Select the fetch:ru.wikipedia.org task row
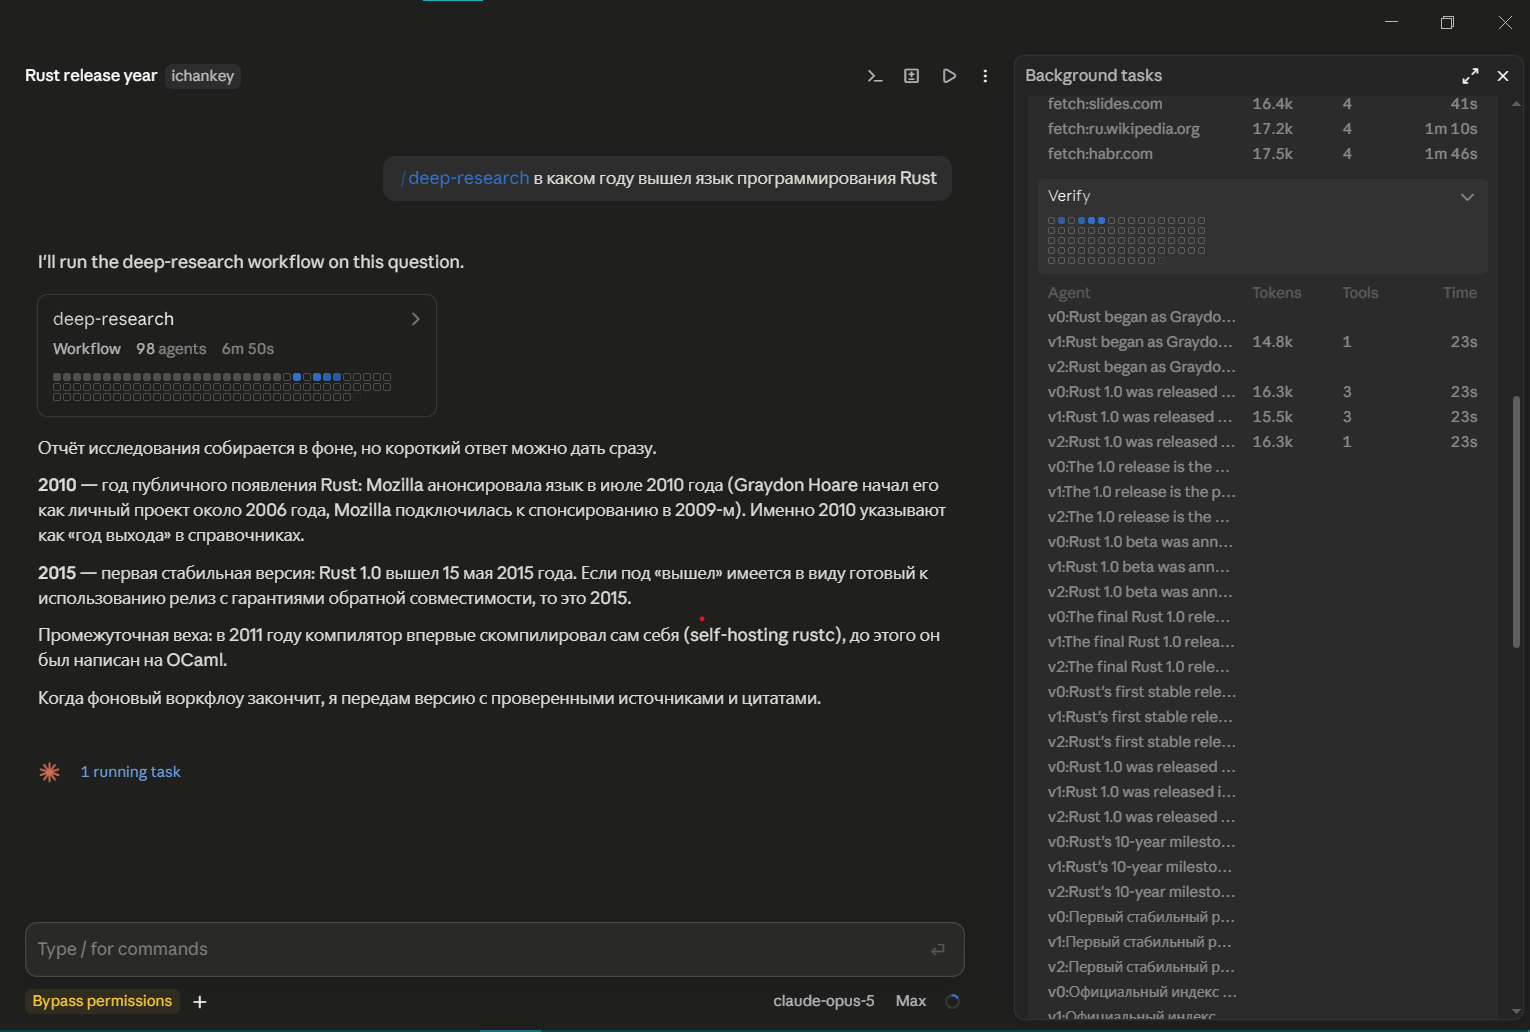Viewport: 1530px width, 1032px height. pos(1263,129)
